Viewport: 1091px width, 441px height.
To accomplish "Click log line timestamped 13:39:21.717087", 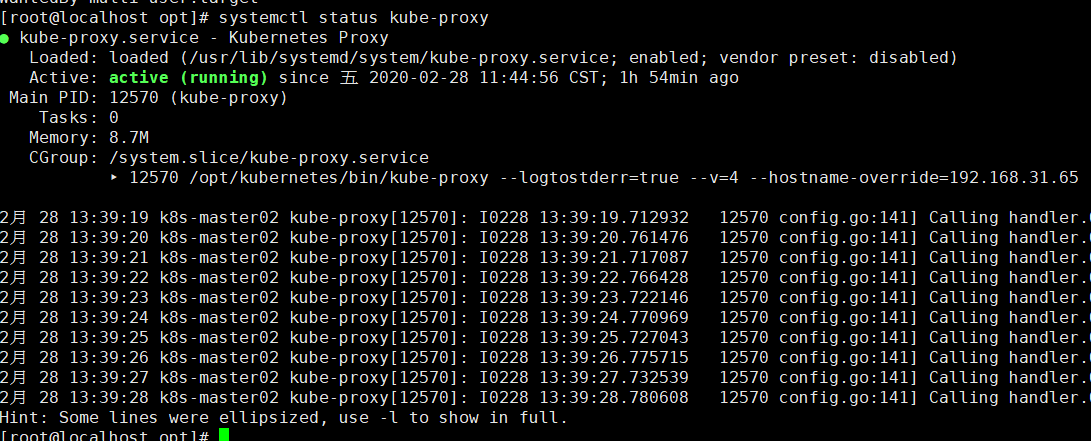I will click(546, 258).
